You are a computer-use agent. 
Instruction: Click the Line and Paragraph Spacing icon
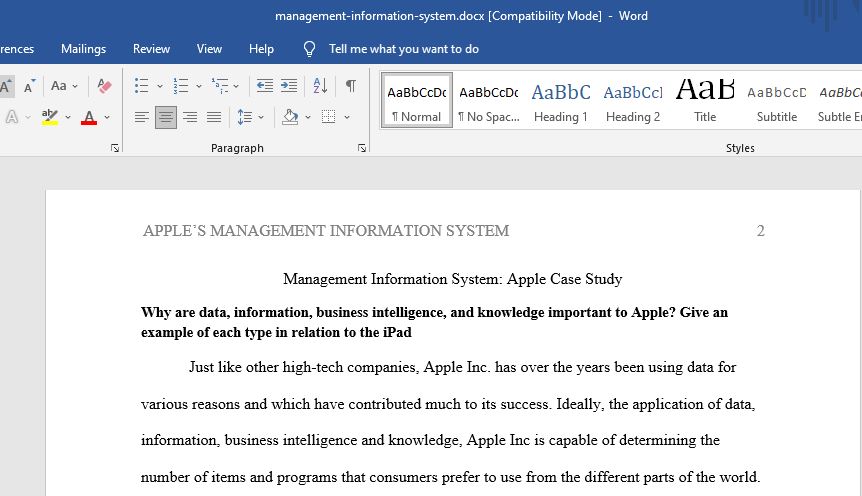(245, 117)
